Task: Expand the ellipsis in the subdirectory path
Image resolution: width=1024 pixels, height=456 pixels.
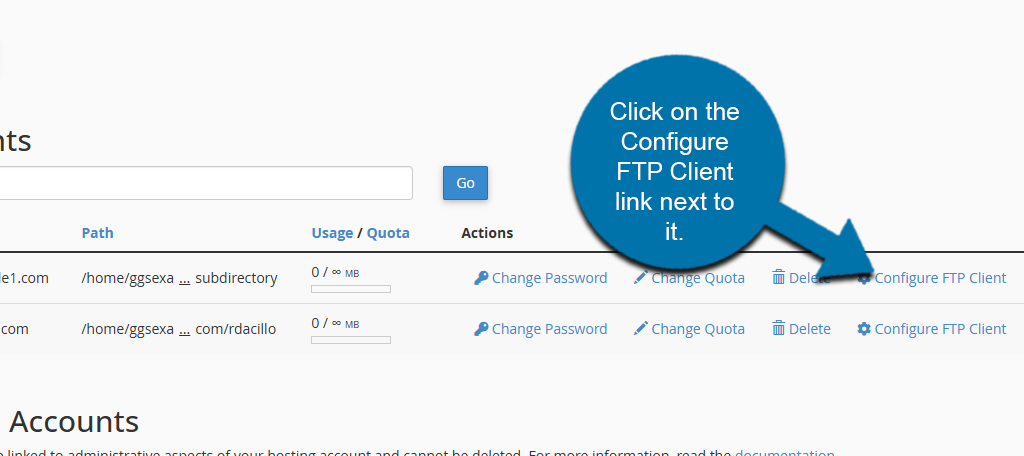Action: click(x=184, y=279)
